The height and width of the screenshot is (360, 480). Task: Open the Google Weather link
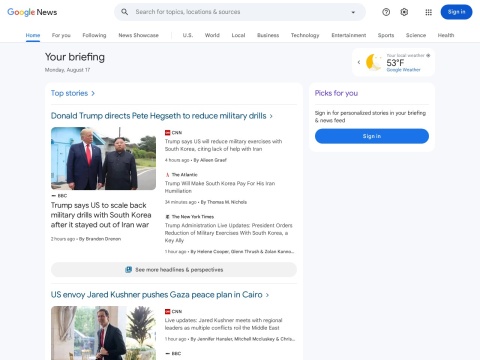(x=403, y=70)
